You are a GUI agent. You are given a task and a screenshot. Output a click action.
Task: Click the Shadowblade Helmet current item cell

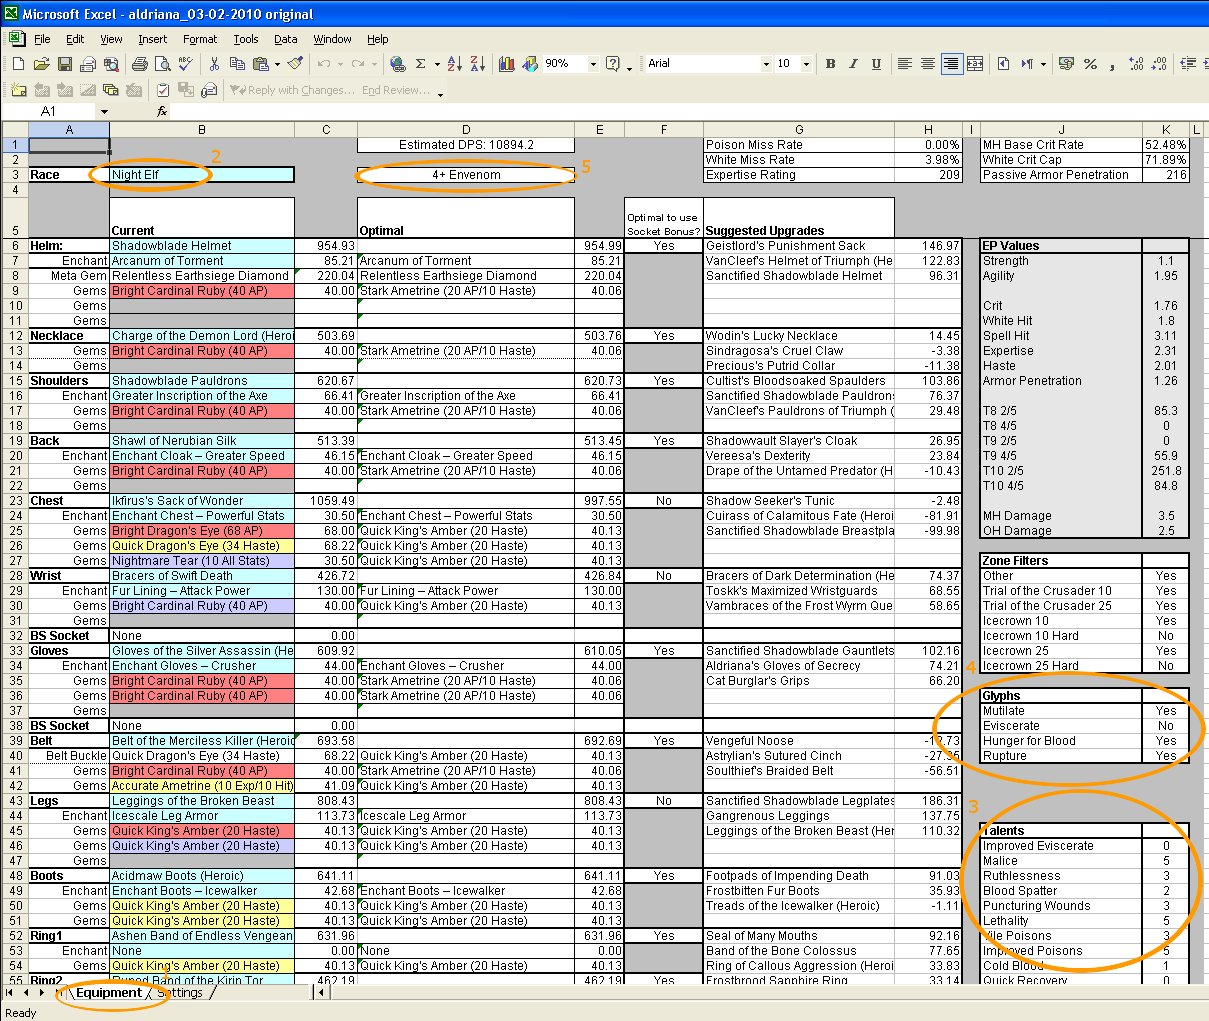tap(202, 246)
